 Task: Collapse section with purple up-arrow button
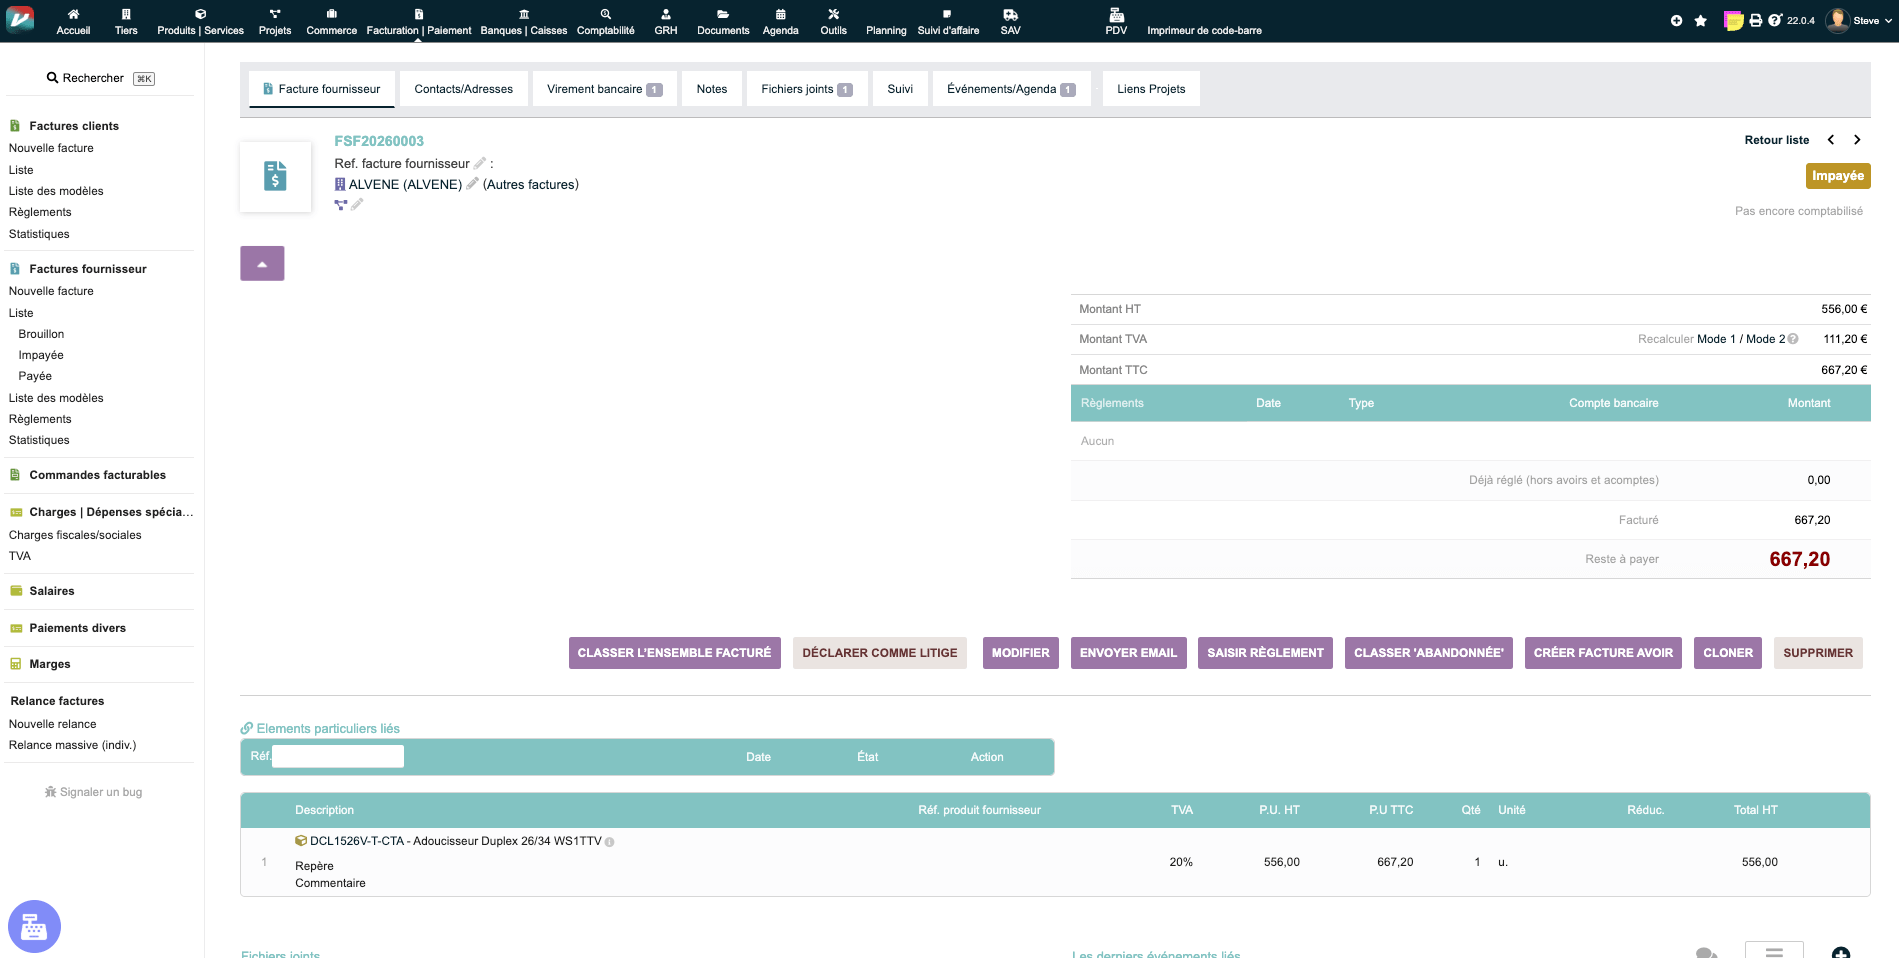262,263
